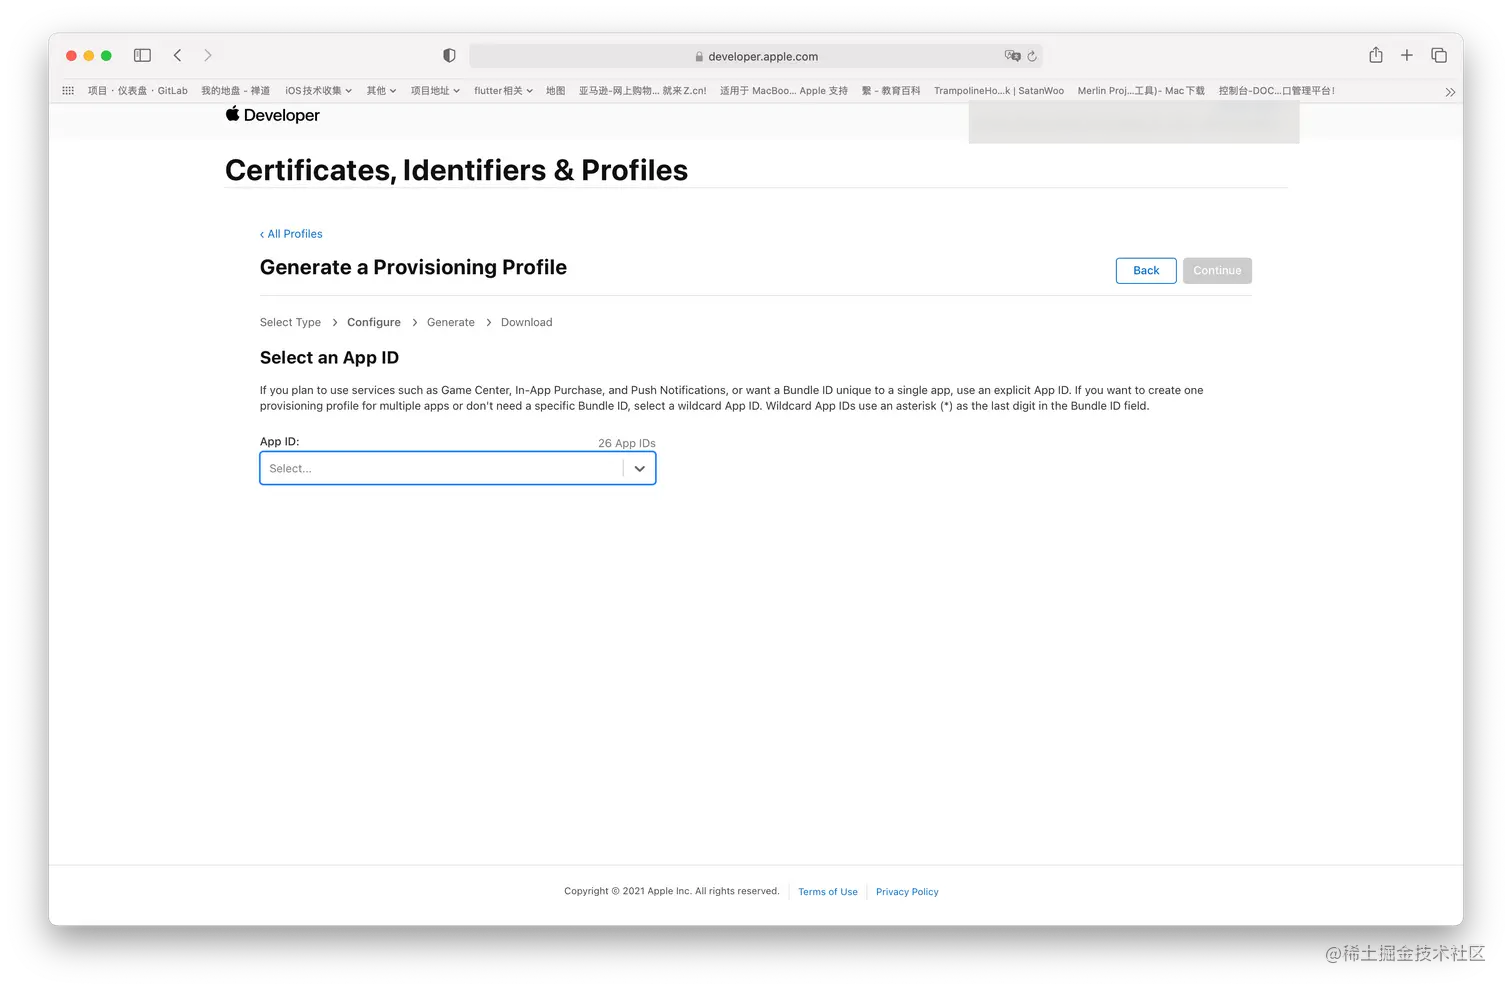Screen dimensions: 1512x990
Task: Click the developer.apple.com address field
Action: (756, 56)
